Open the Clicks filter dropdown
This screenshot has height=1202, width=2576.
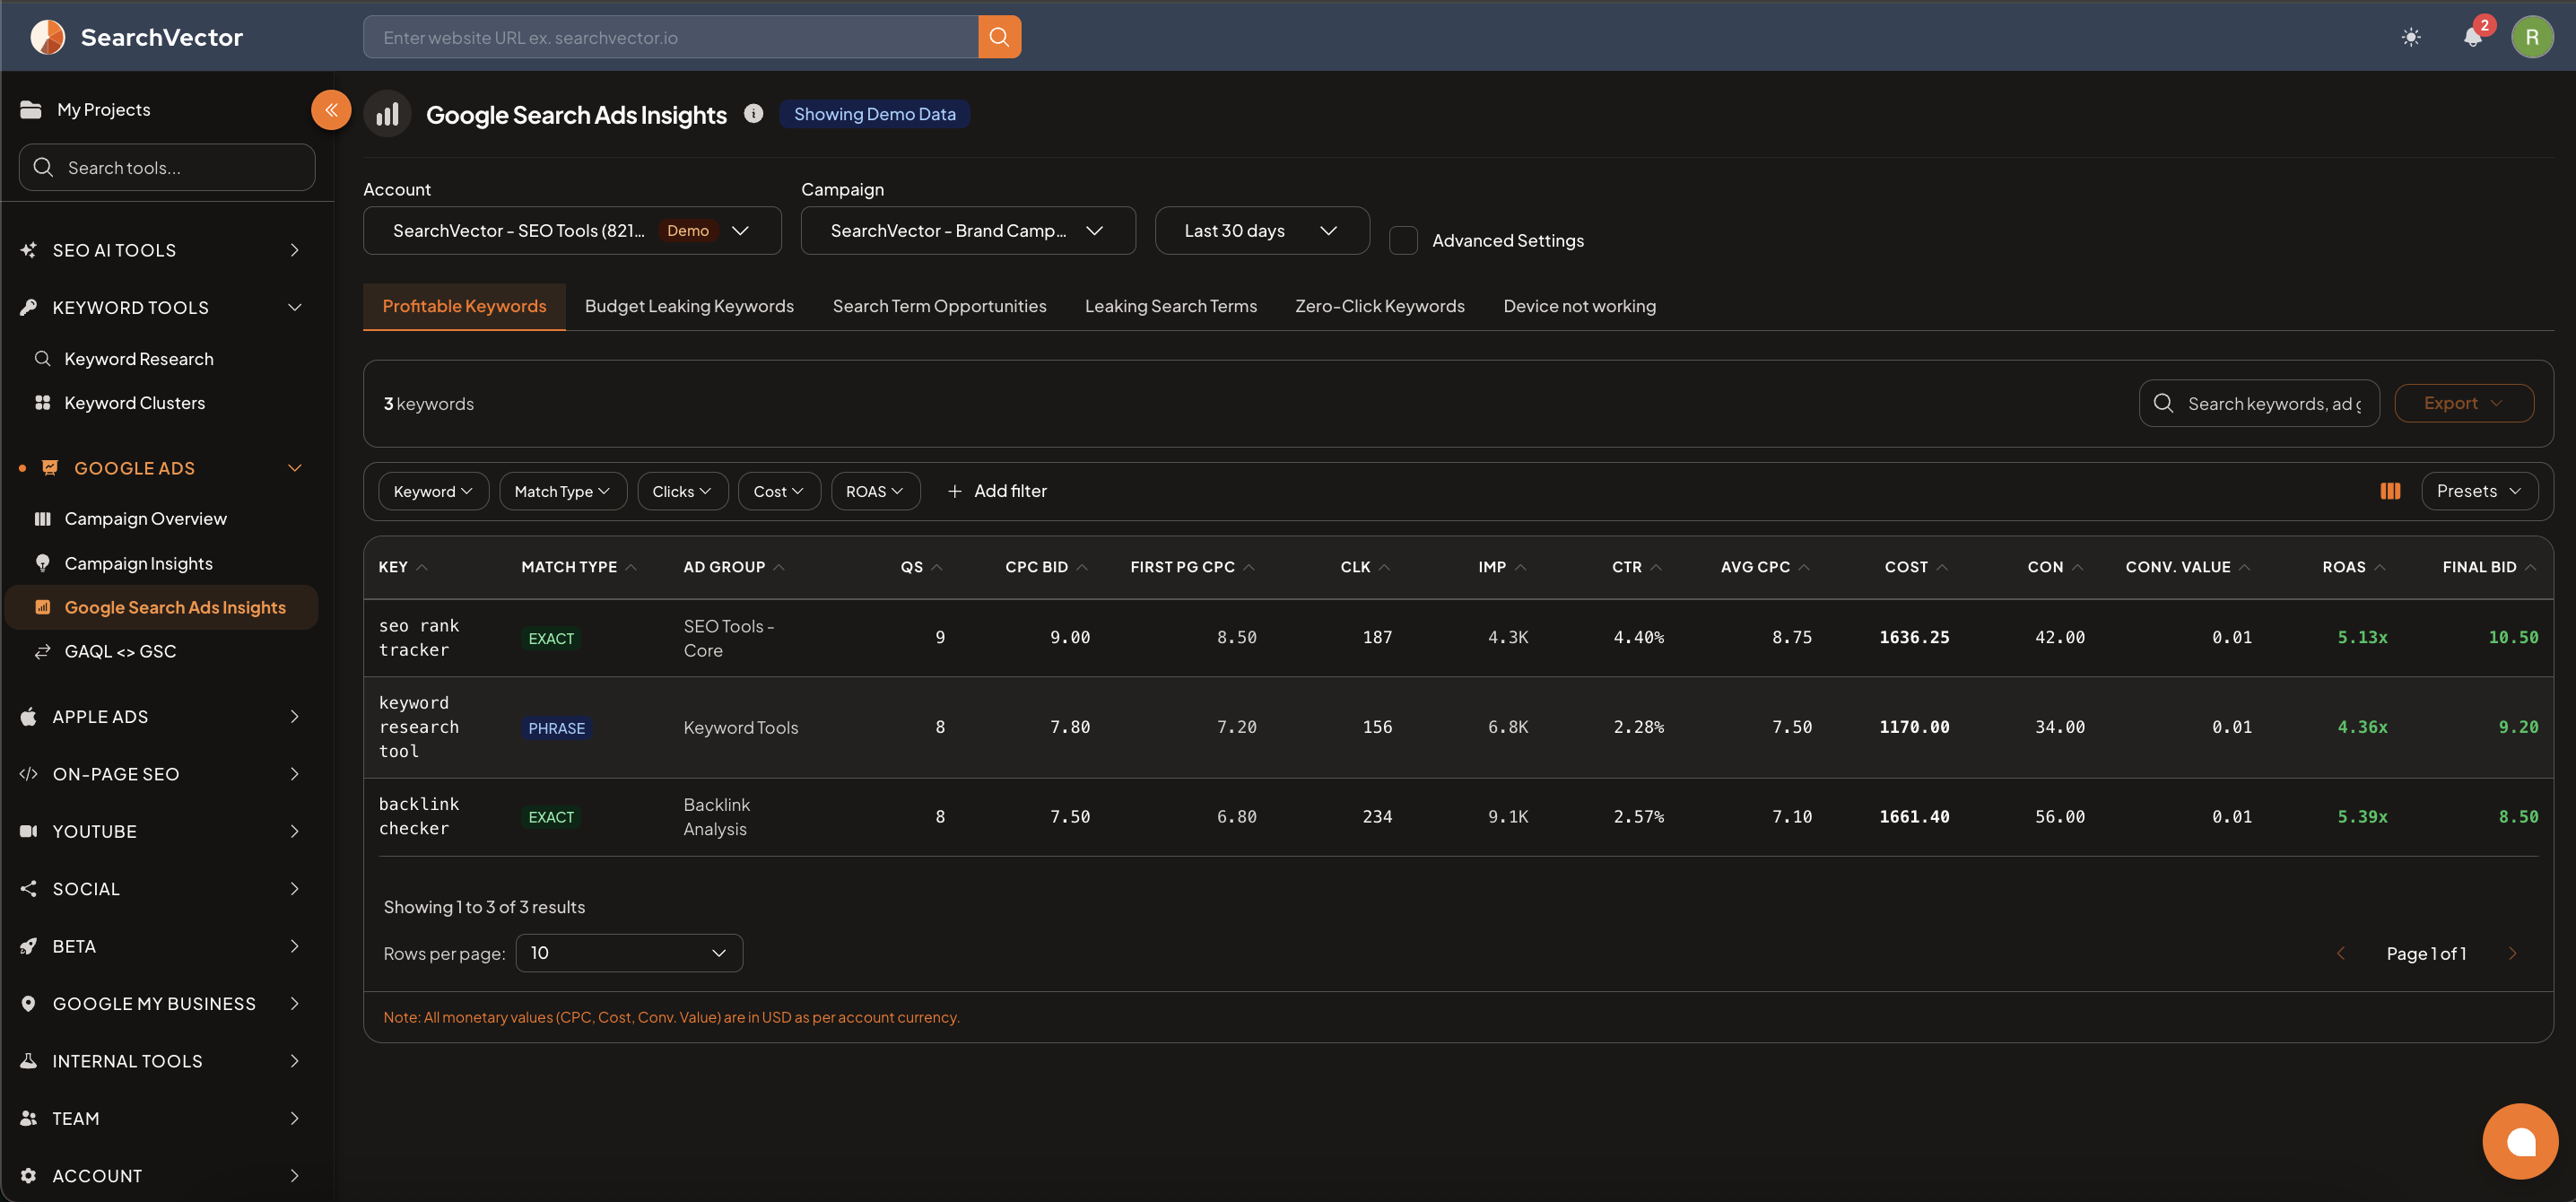point(682,491)
